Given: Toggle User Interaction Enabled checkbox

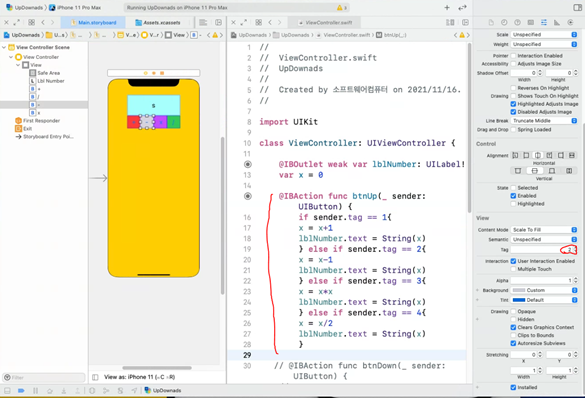Looking at the screenshot, I should (x=513, y=261).
